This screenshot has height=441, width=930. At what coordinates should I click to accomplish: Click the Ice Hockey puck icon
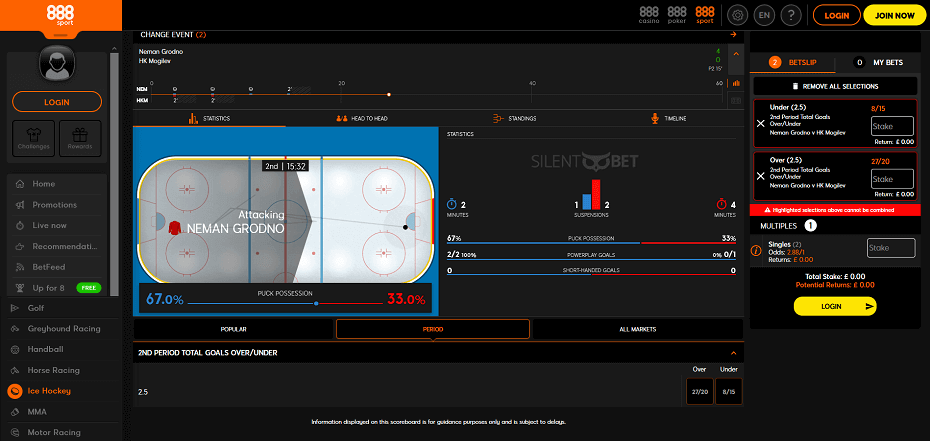14,391
